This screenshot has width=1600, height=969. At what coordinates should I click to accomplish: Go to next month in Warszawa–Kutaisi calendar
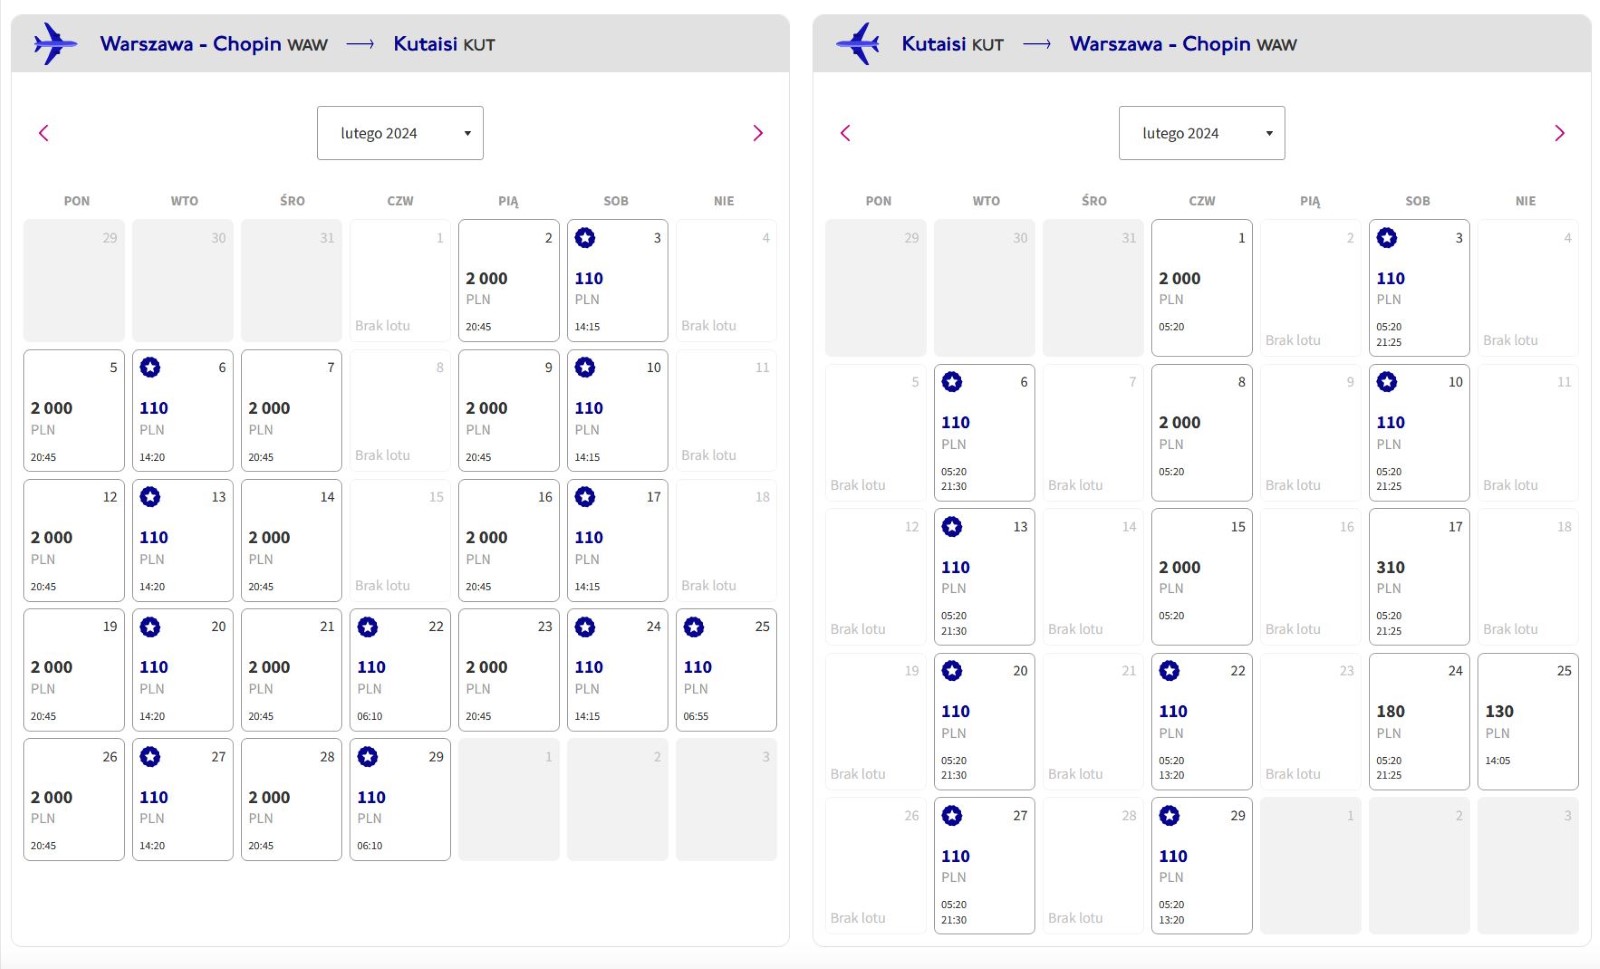(757, 133)
